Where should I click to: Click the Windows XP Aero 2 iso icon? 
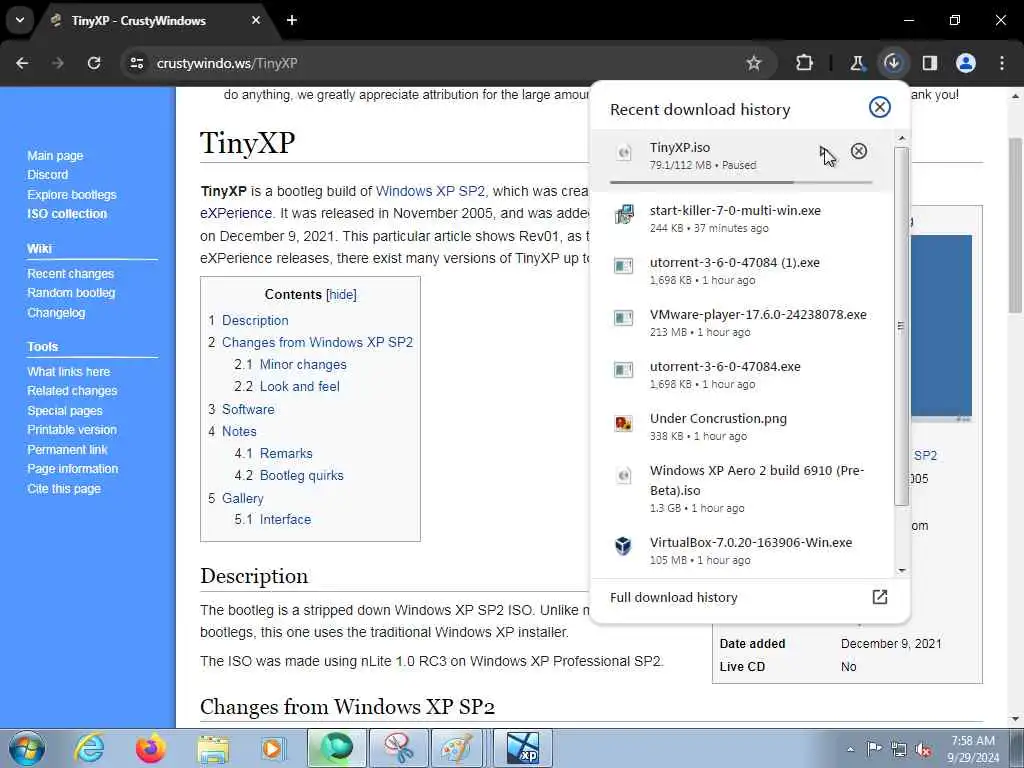pos(624,475)
